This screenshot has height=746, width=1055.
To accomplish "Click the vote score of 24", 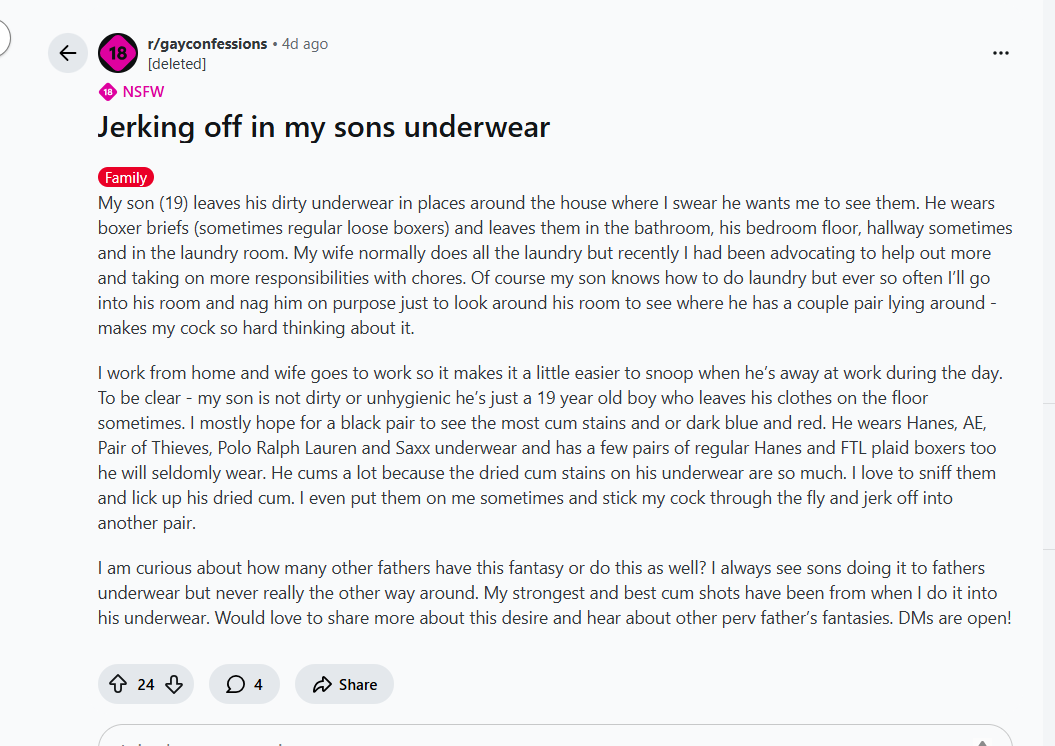I will pos(146,684).
